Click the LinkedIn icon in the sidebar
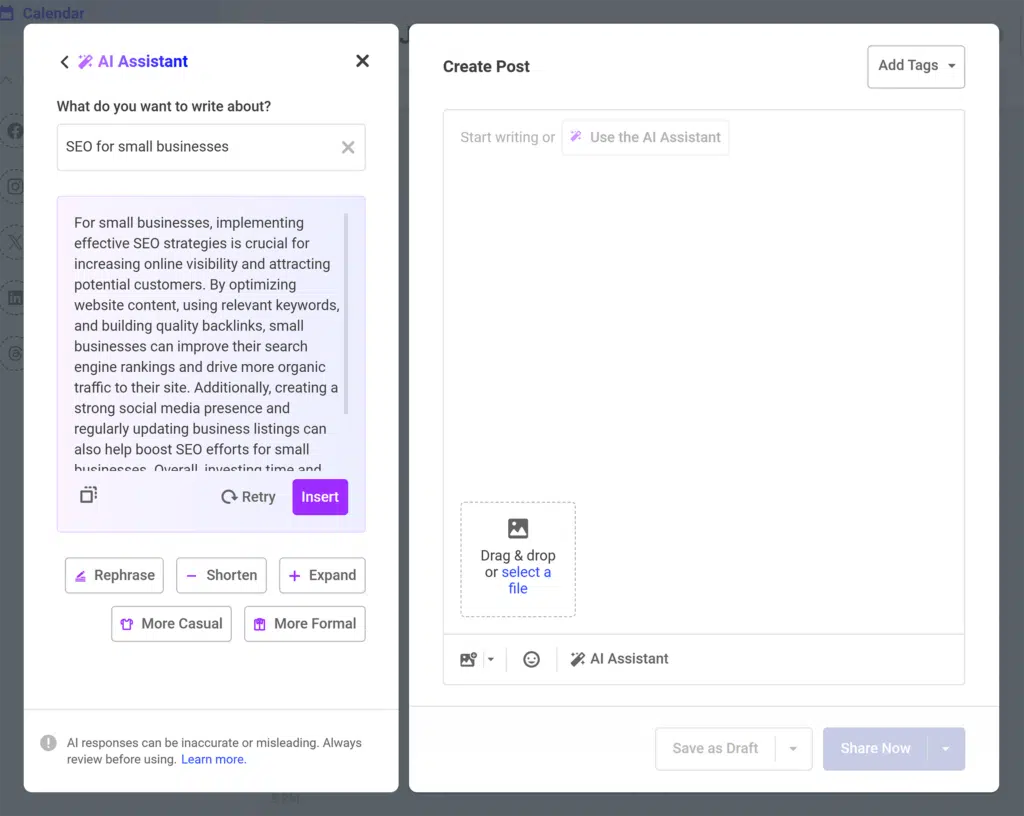1024x816 pixels. tap(15, 297)
